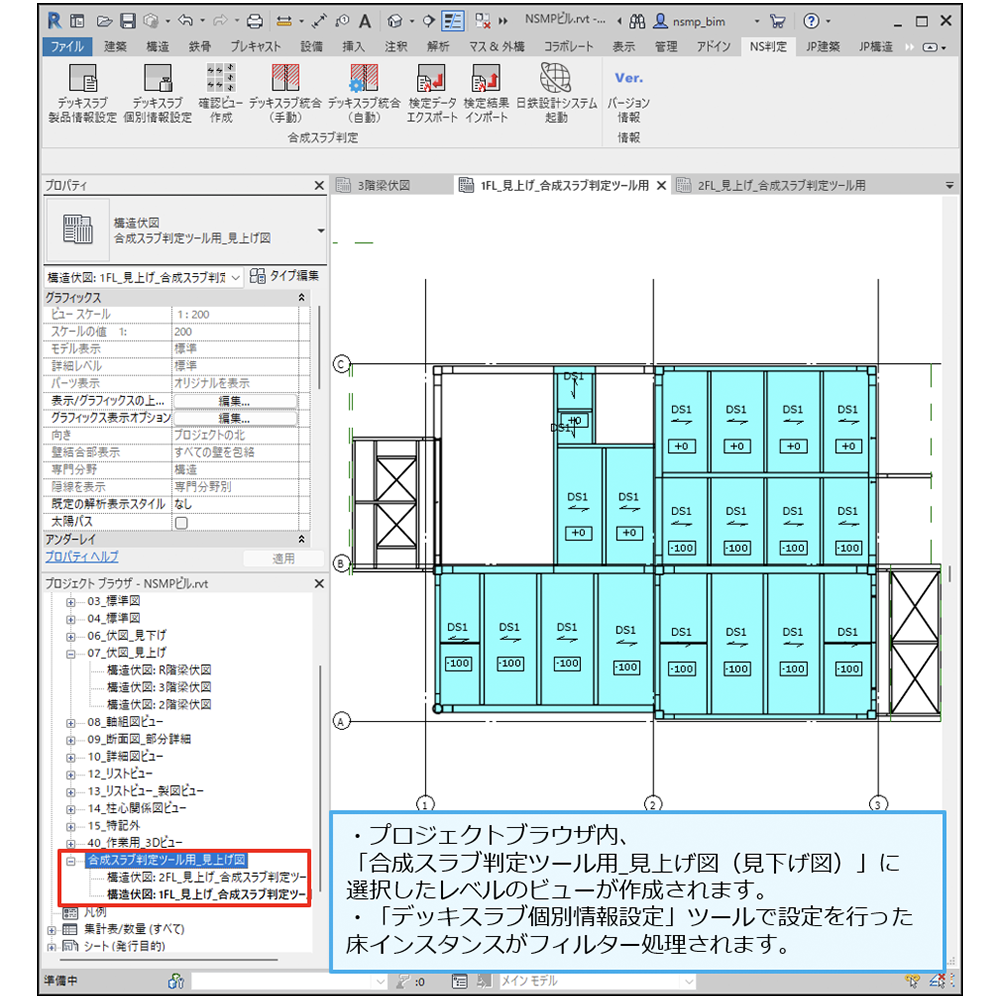Switch to the 3階梁伏図 view tab
Image resolution: width=1000 pixels, height=1000 pixels.
tap(384, 185)
